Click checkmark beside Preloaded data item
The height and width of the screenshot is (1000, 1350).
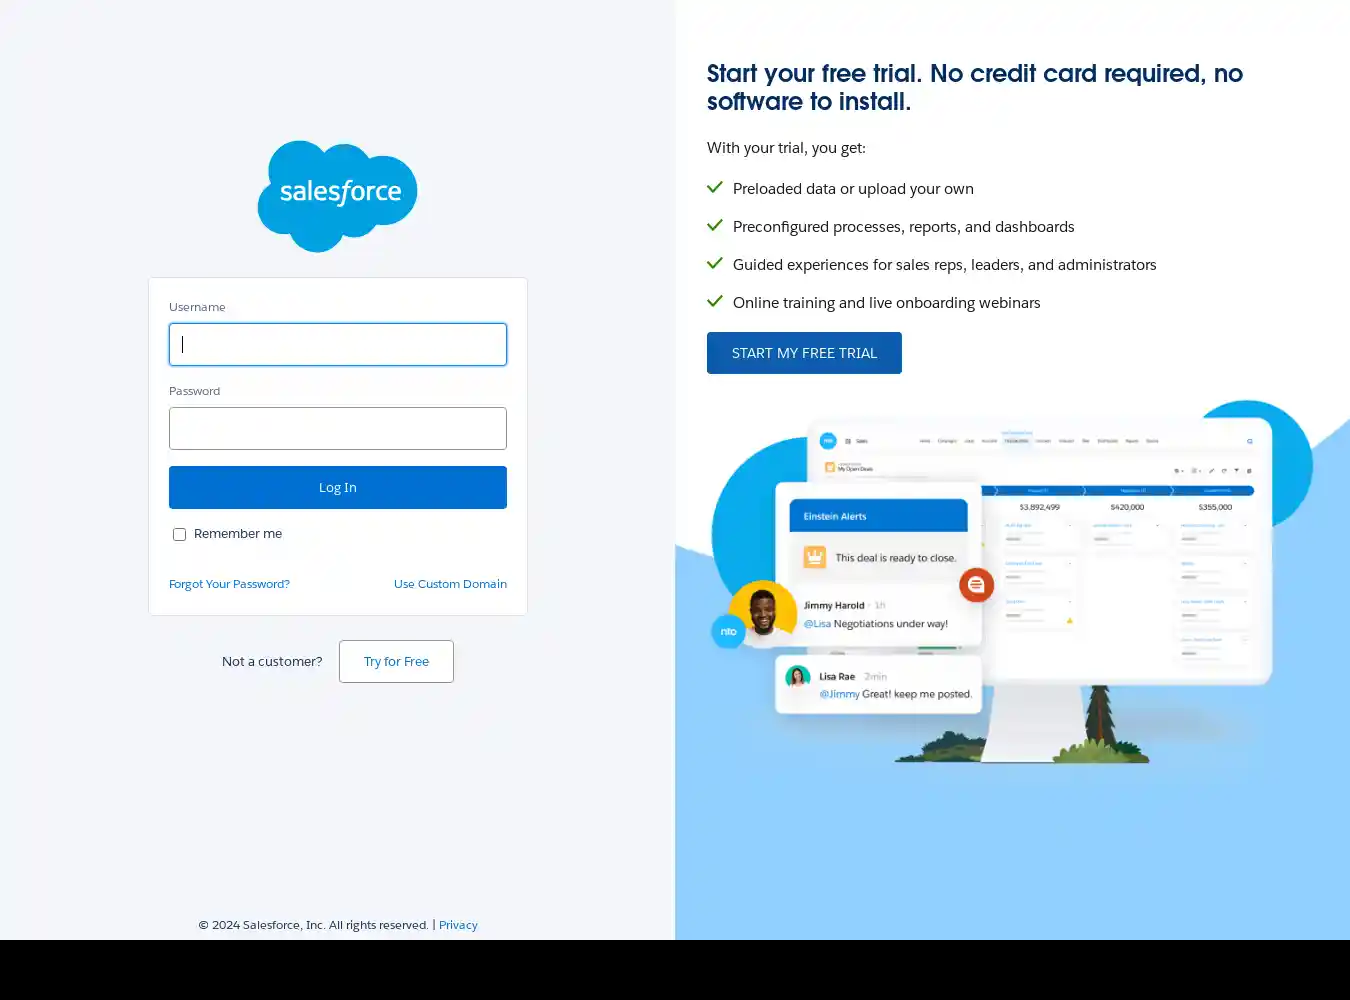pos(715,187)
